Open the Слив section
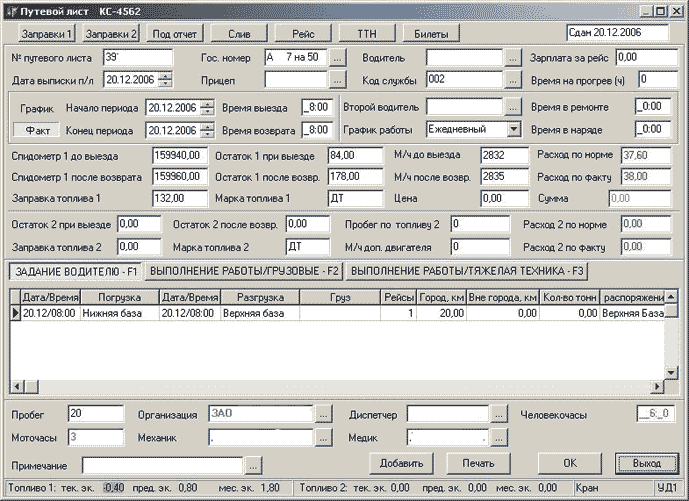This screenshot has width=689, height=501. pos(239,33)
